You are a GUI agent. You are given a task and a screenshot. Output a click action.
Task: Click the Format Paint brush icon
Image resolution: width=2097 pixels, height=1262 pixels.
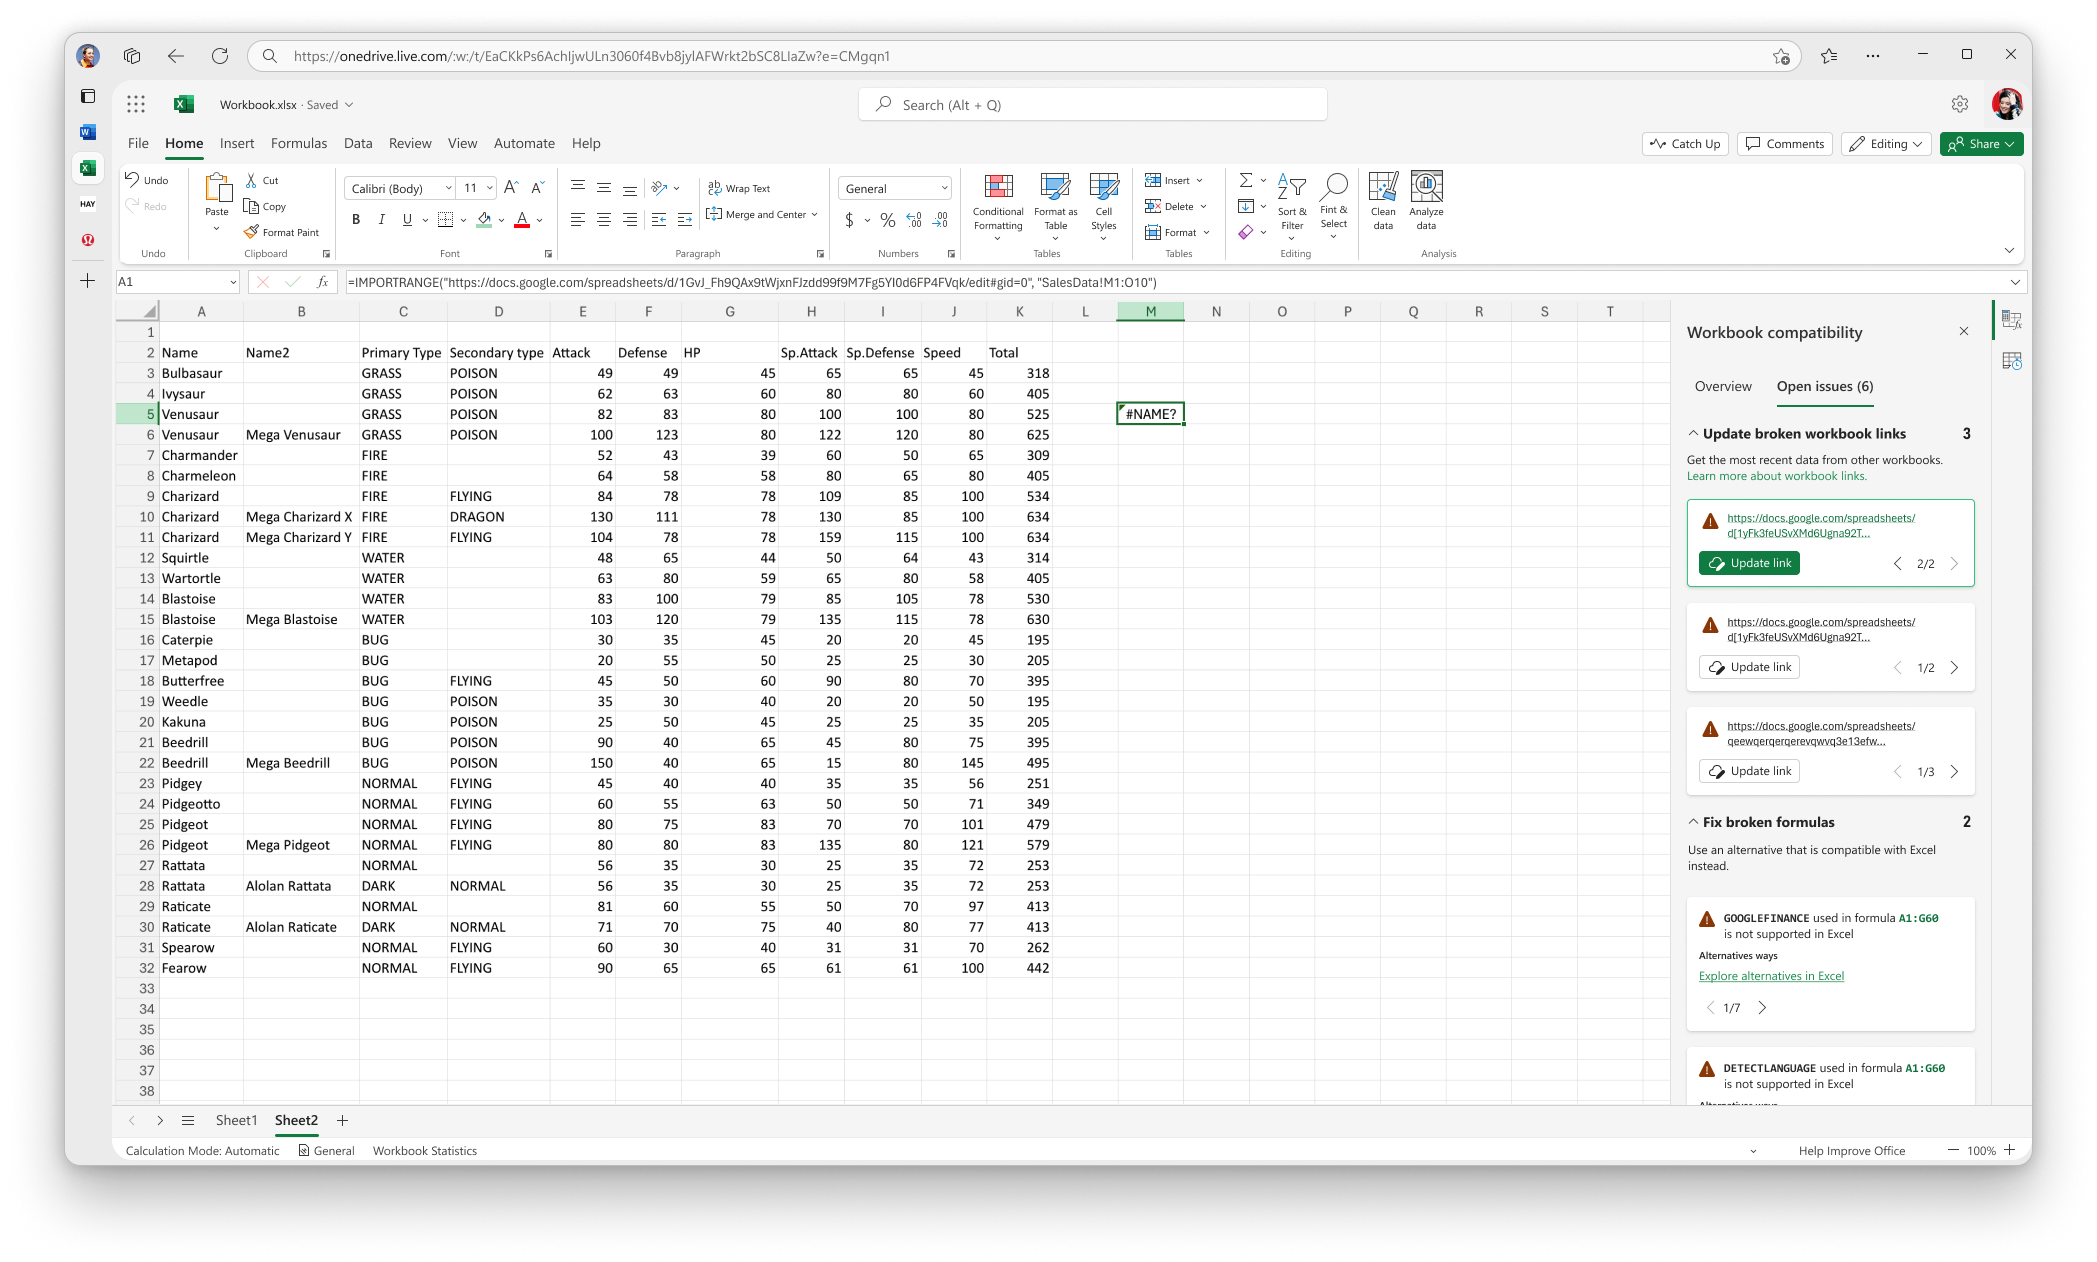[x=252, y=232]
